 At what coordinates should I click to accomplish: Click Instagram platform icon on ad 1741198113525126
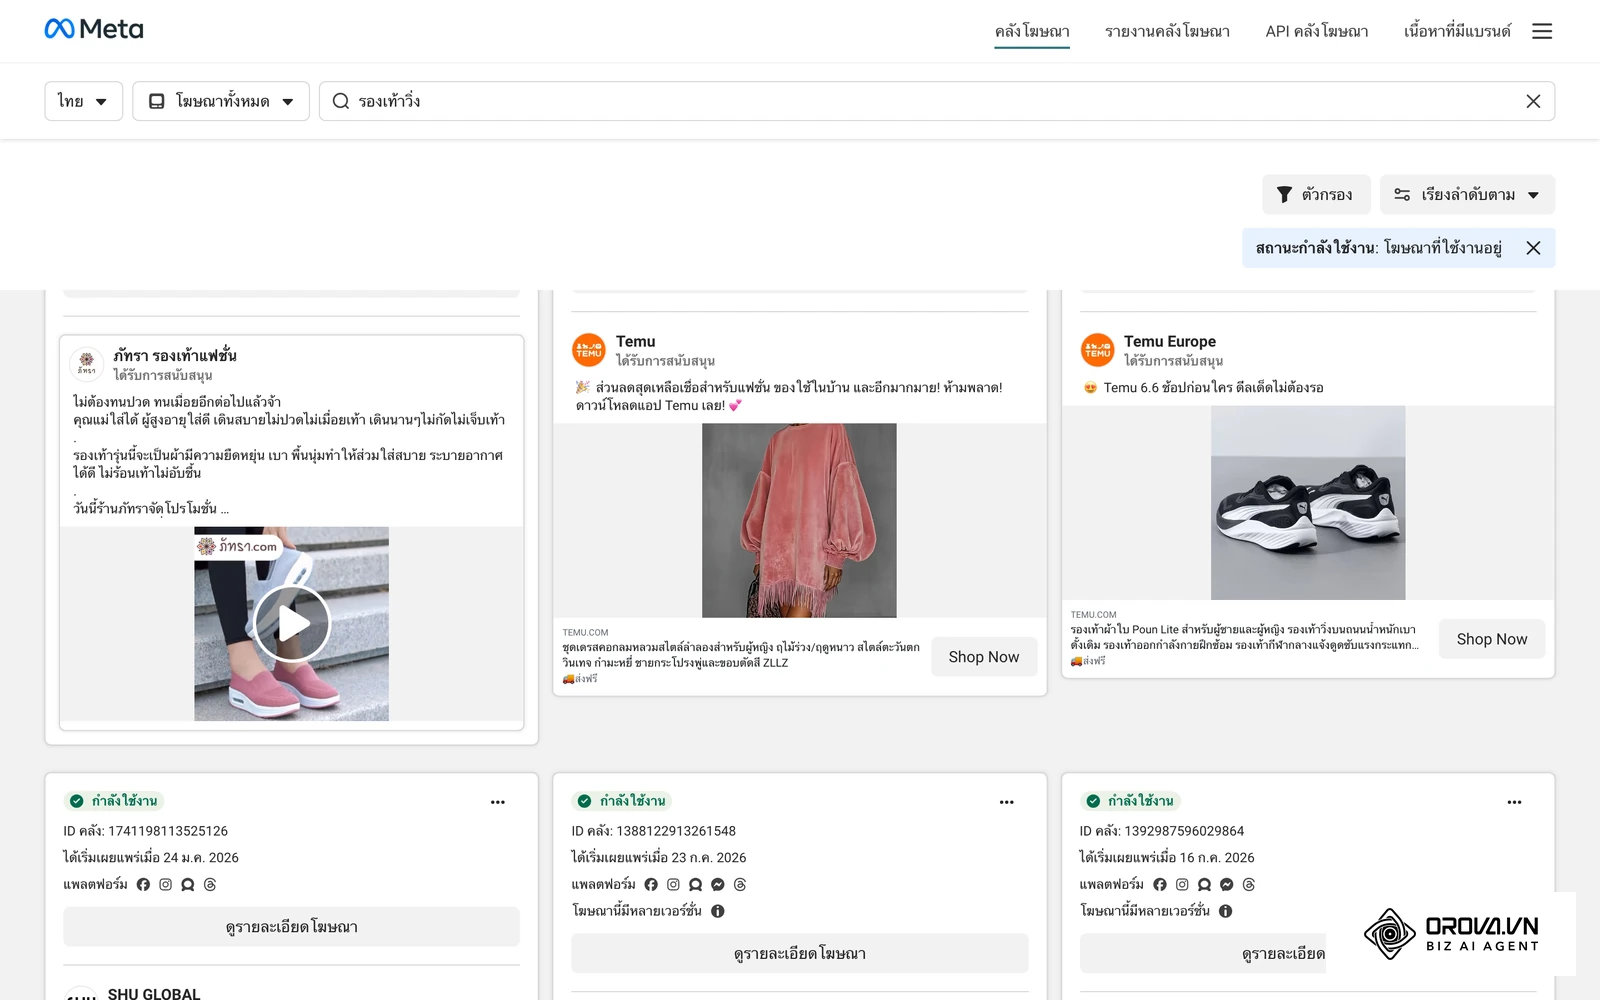(166, 885)
